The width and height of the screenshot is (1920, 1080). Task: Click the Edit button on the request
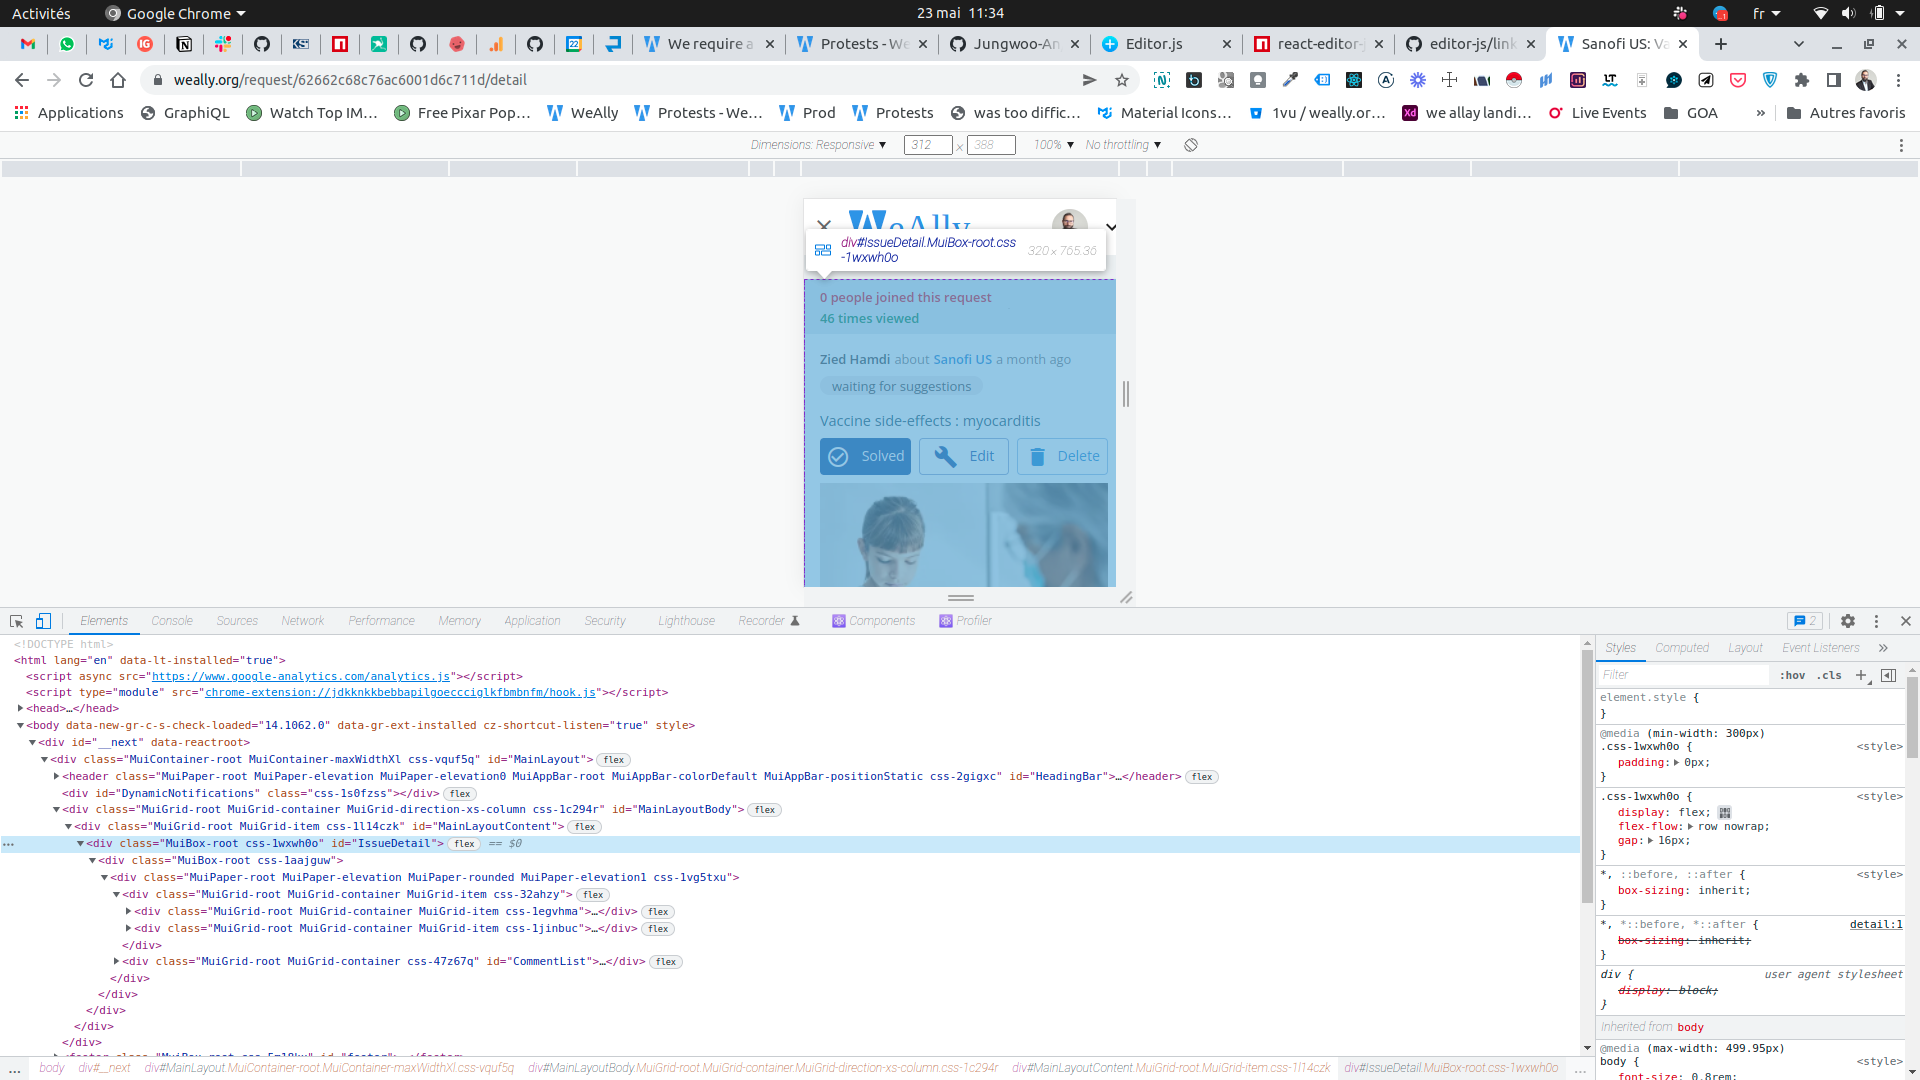[964, 456]
